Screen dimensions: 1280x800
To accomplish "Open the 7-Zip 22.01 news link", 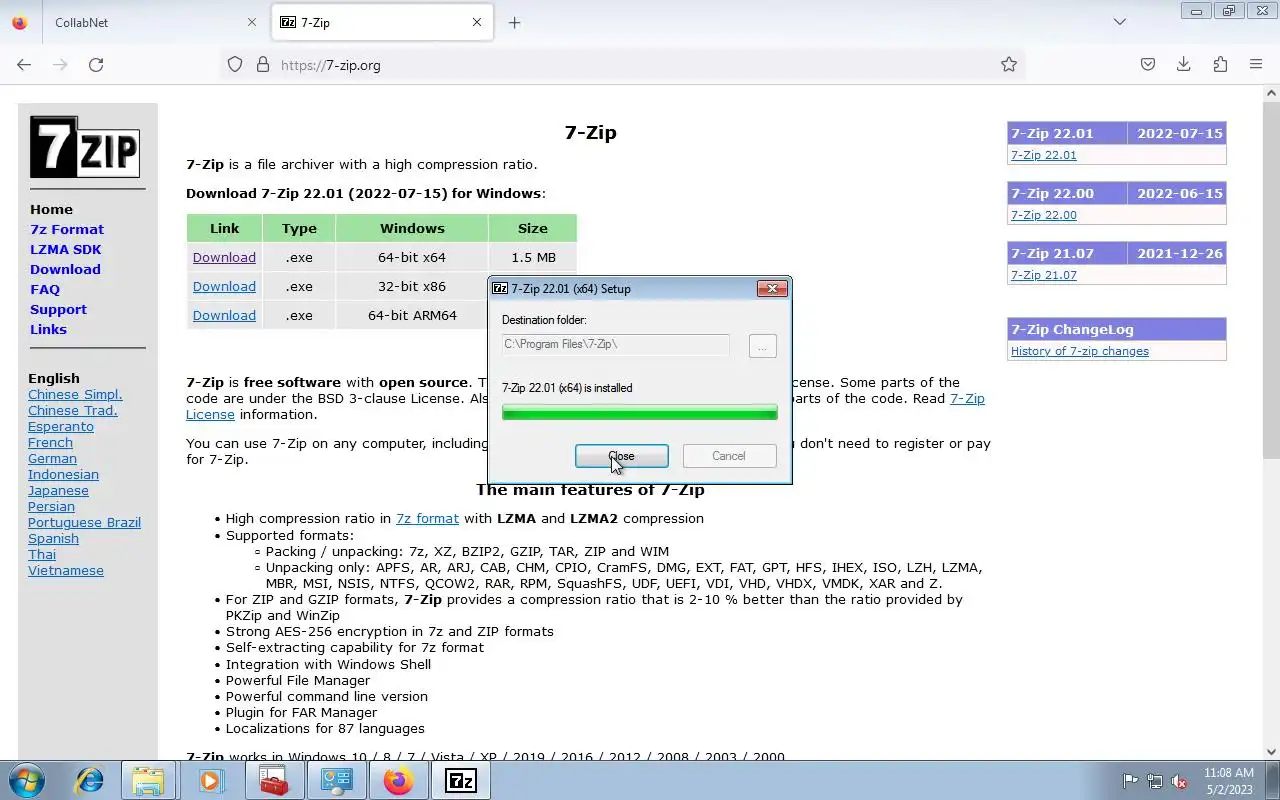I will [x=1043, y=155].
